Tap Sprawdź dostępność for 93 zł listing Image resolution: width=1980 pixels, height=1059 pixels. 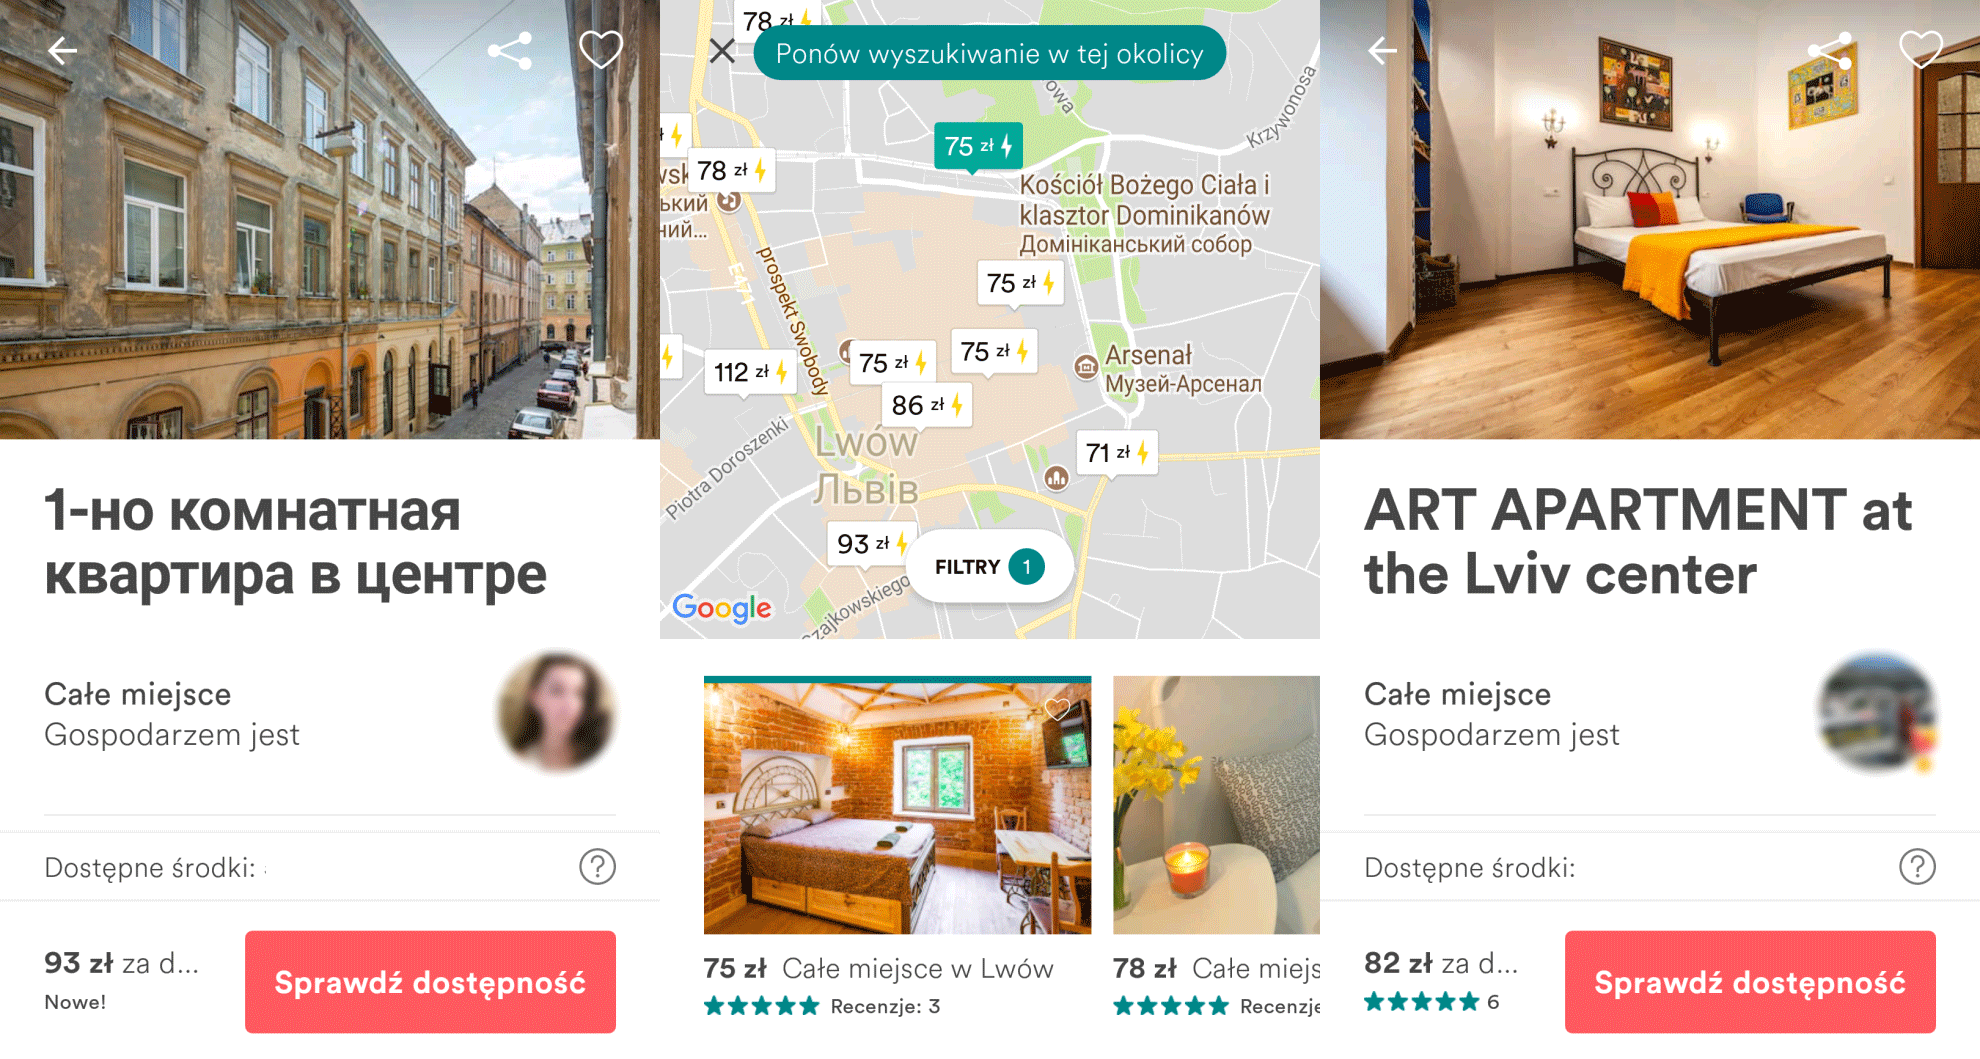pos(430,982)
